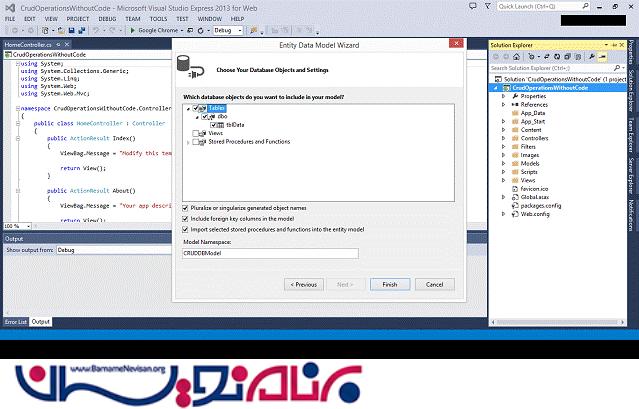
Task: Click the Previous button in wizard
Action: coord(303,284)
